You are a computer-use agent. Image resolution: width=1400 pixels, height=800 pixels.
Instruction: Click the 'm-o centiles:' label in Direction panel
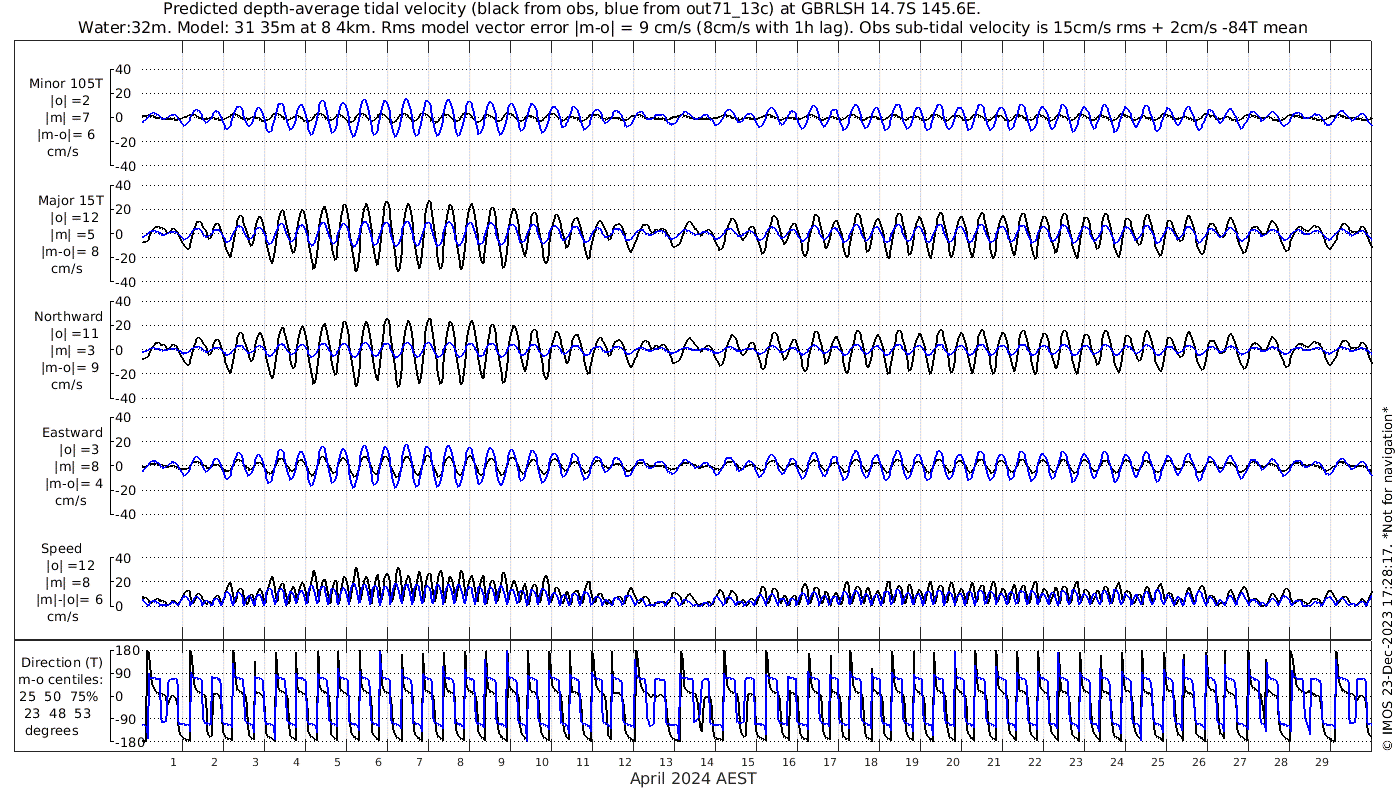(x=62, y=680)
